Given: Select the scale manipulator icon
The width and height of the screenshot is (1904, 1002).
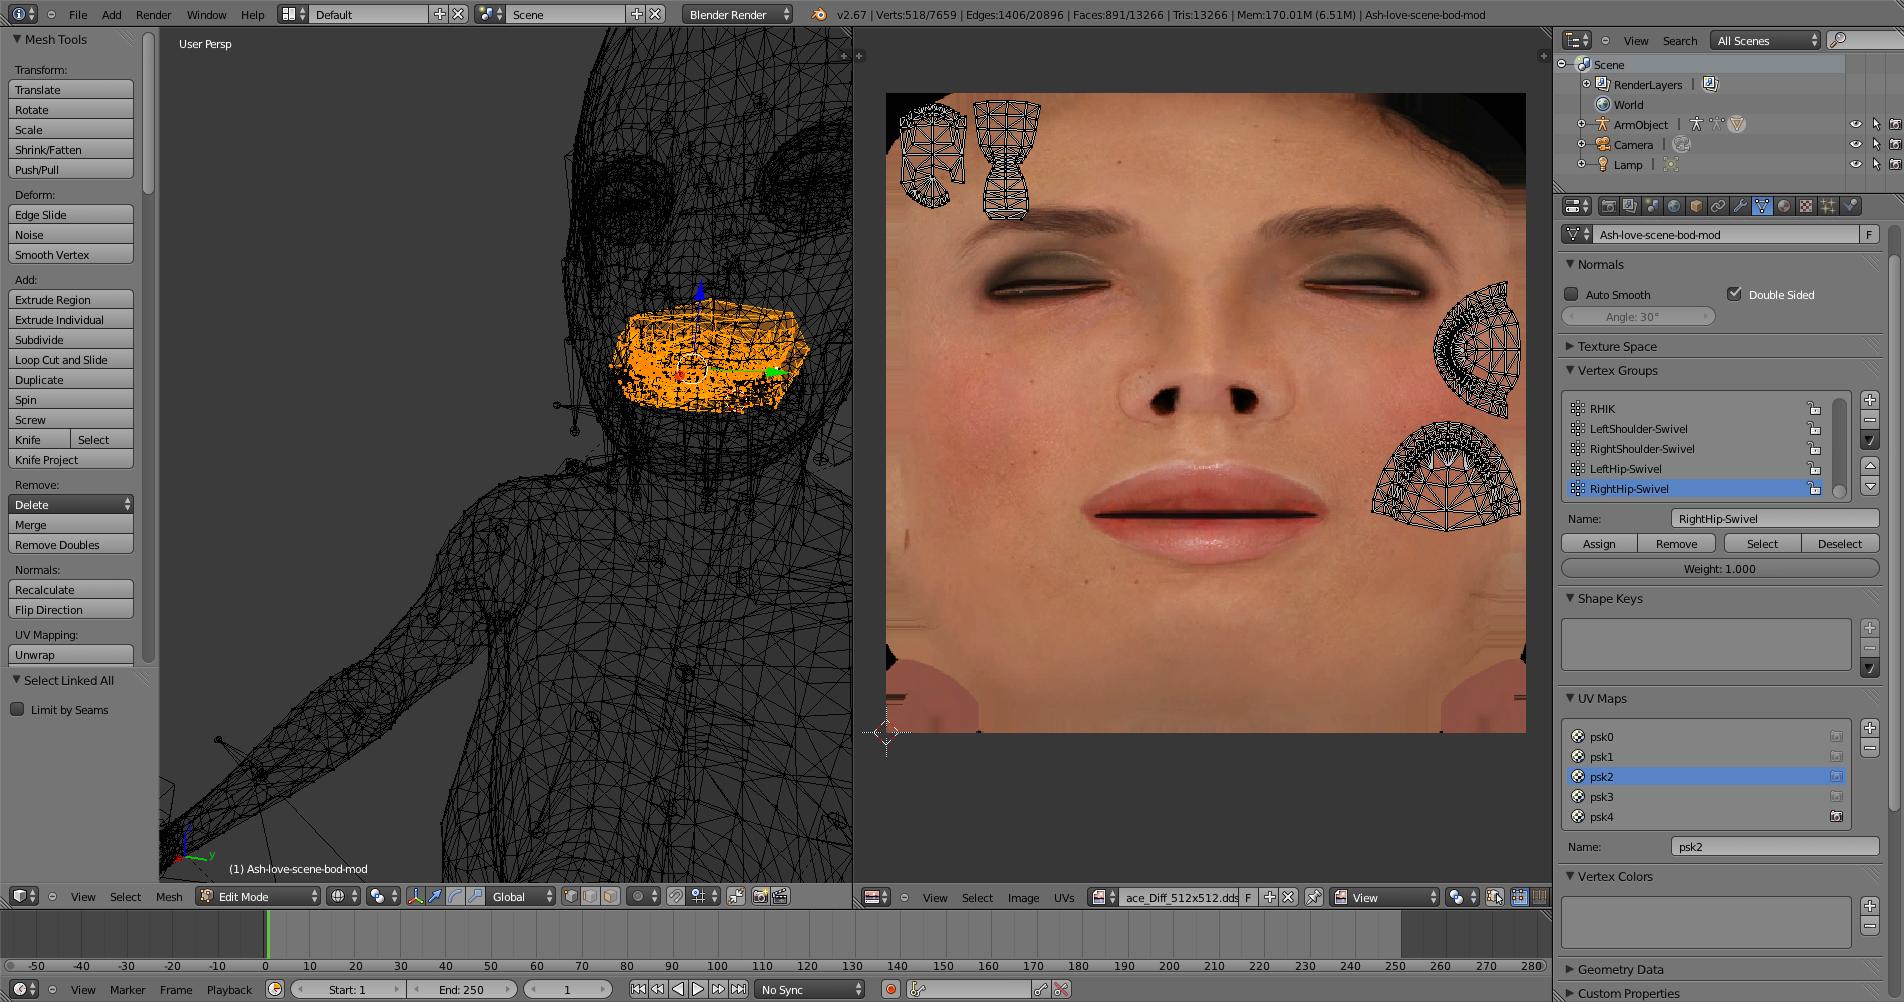Looking at the screenshot, I should [x=475, y=897].
